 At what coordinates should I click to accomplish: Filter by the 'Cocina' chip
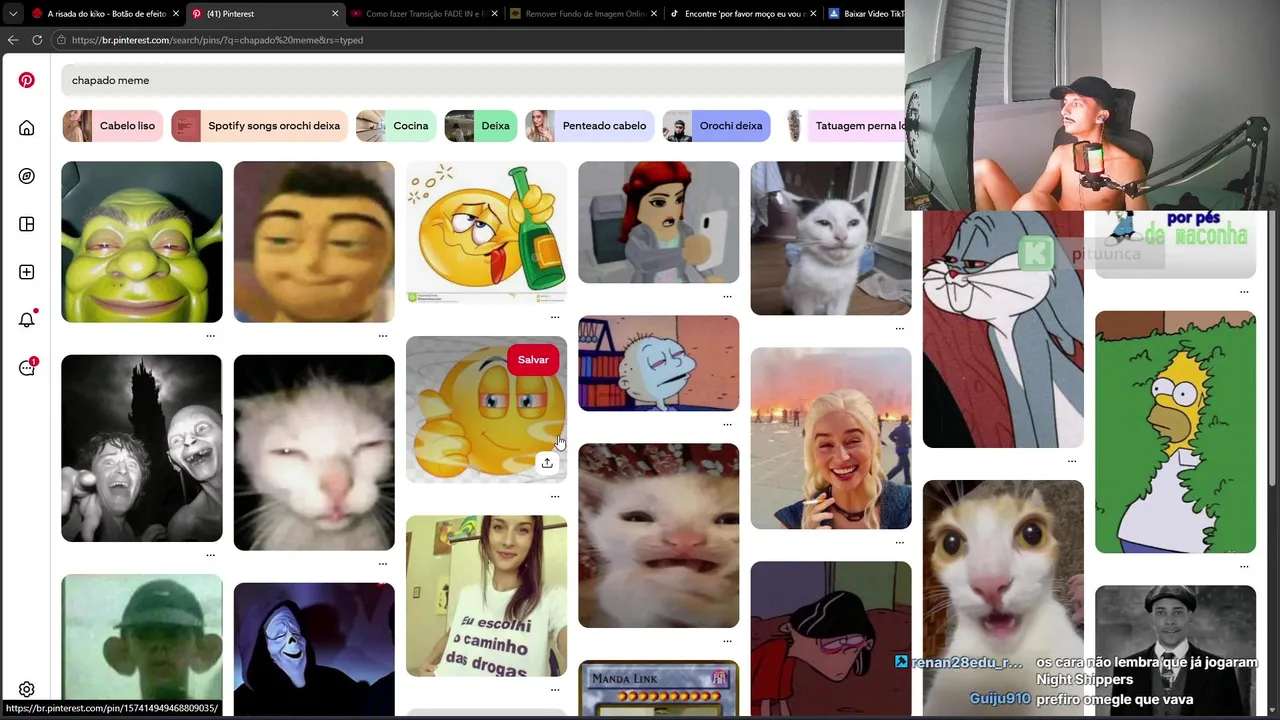[x=396, y=126]
